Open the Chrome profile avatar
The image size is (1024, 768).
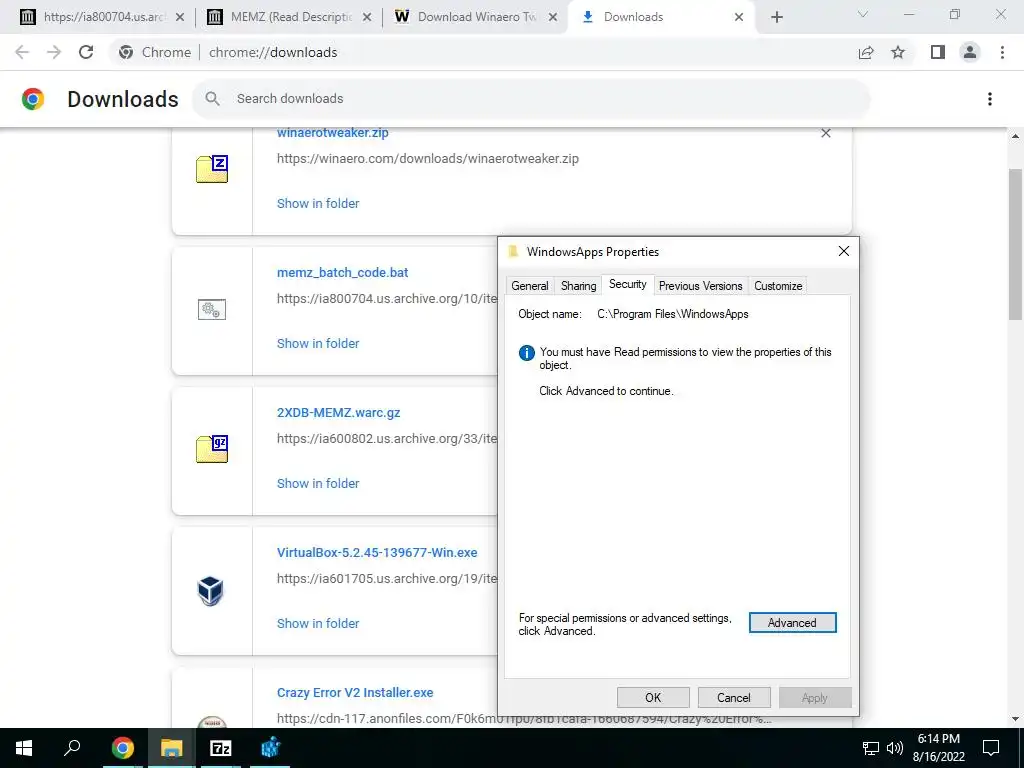pos(970,52)
